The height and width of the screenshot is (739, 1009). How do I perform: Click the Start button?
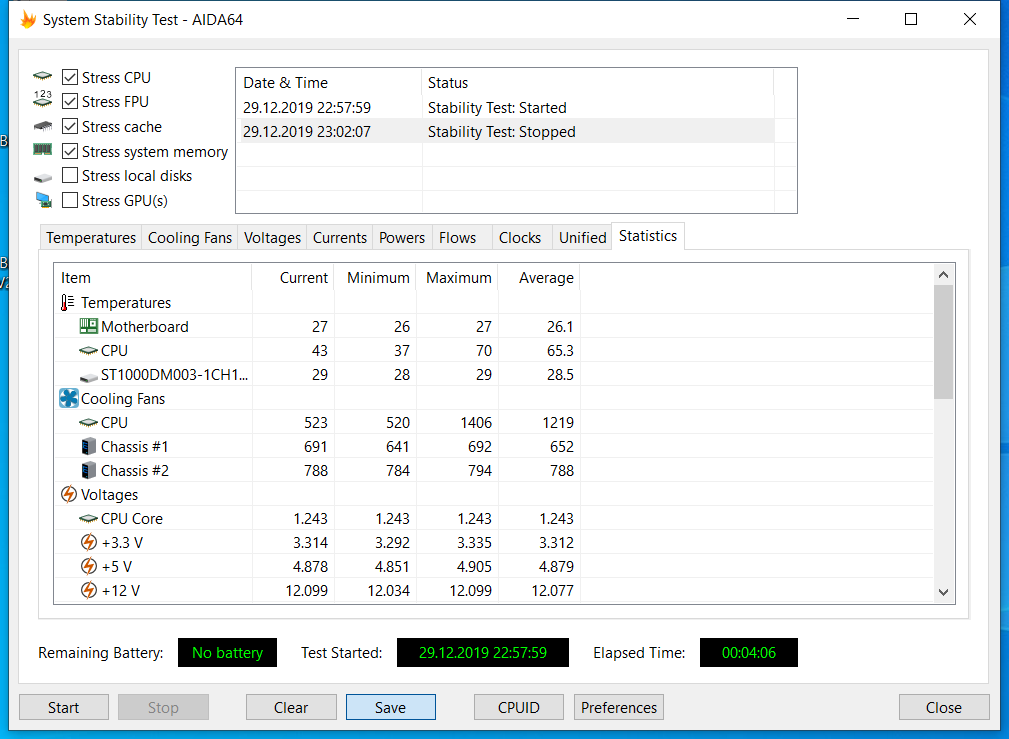click(64, 707)
